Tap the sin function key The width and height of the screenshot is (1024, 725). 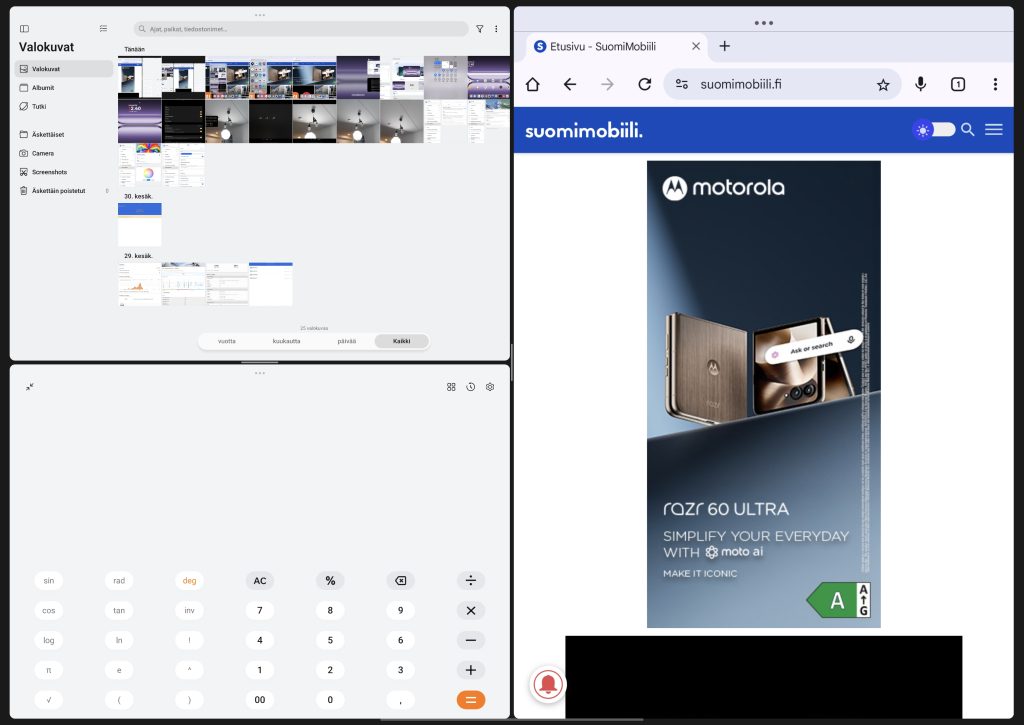49,581
